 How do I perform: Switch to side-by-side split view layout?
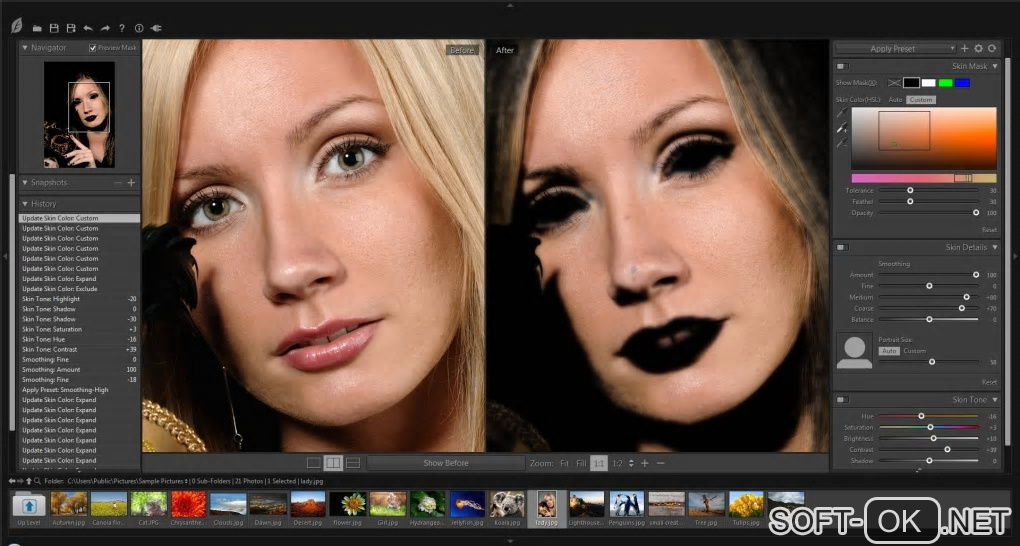(333, 463)
